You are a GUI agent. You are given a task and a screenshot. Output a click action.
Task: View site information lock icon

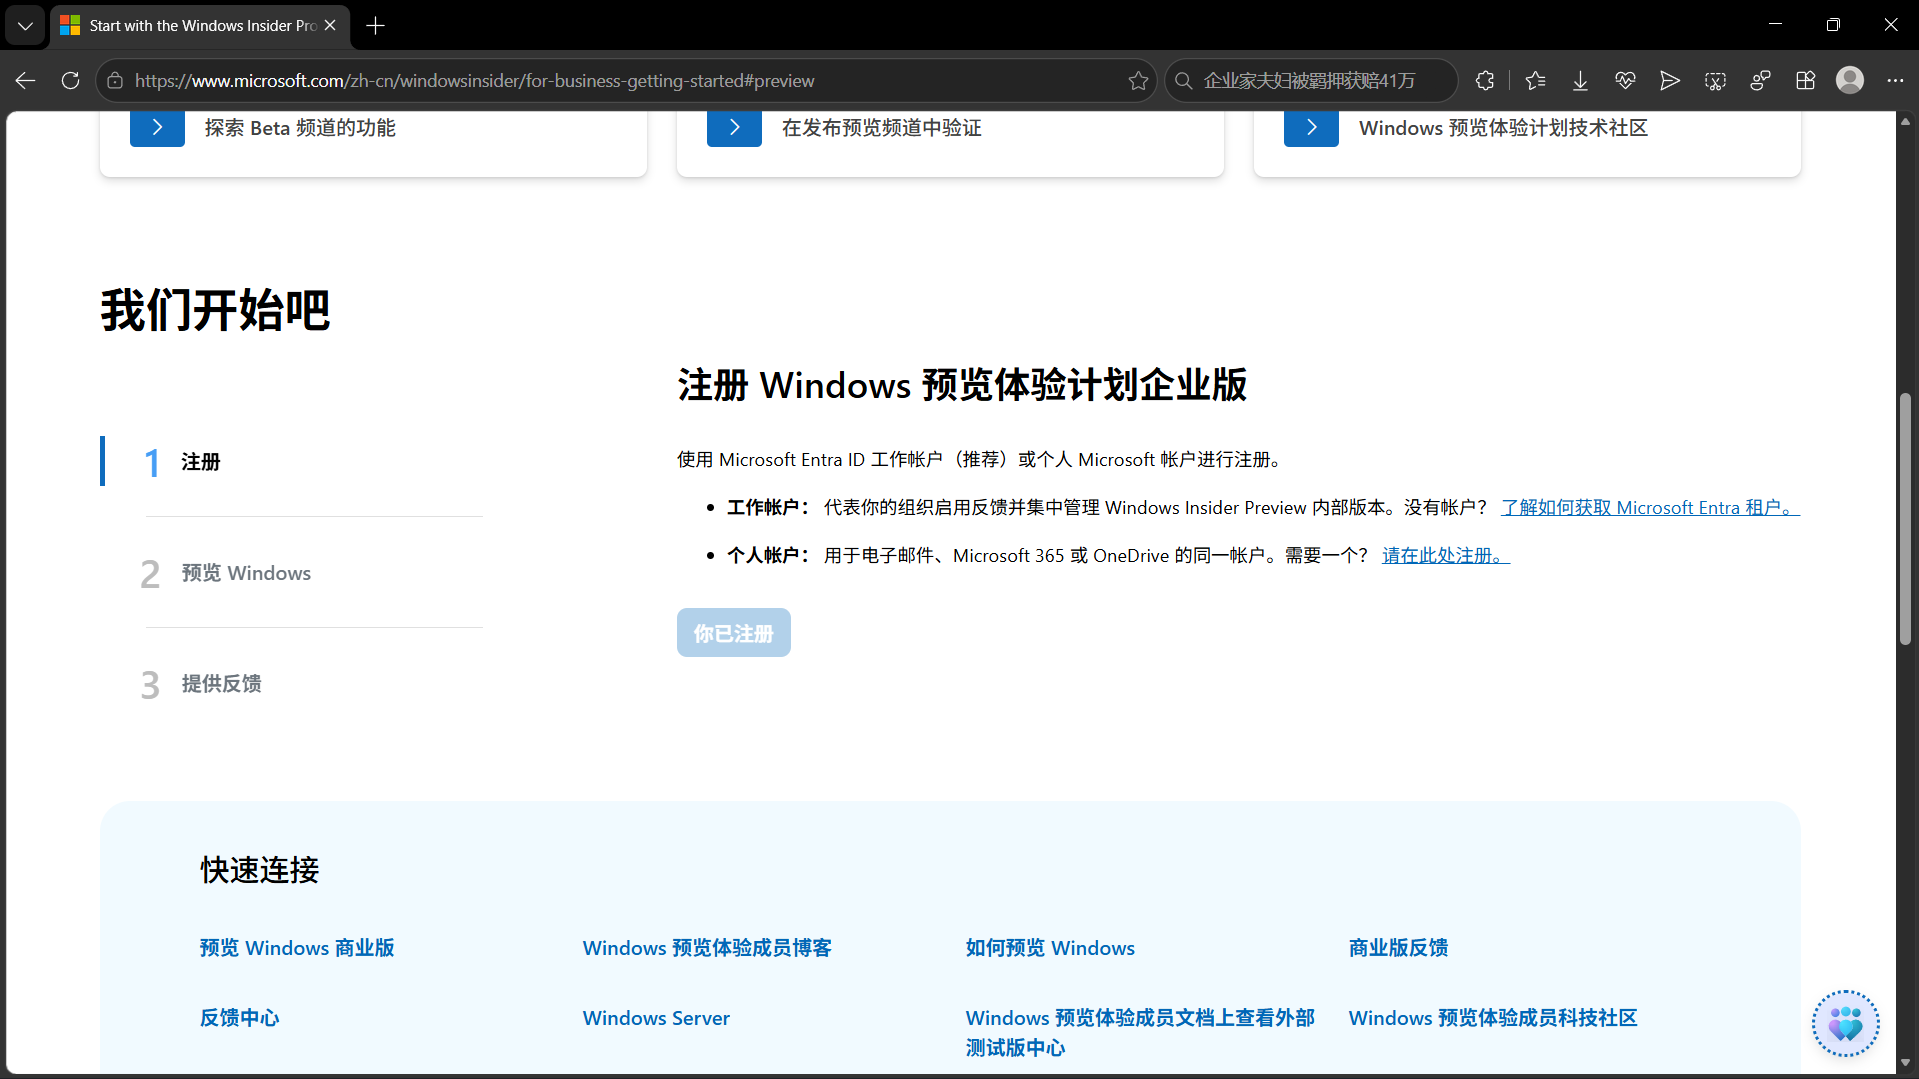(x=115, y=81)
